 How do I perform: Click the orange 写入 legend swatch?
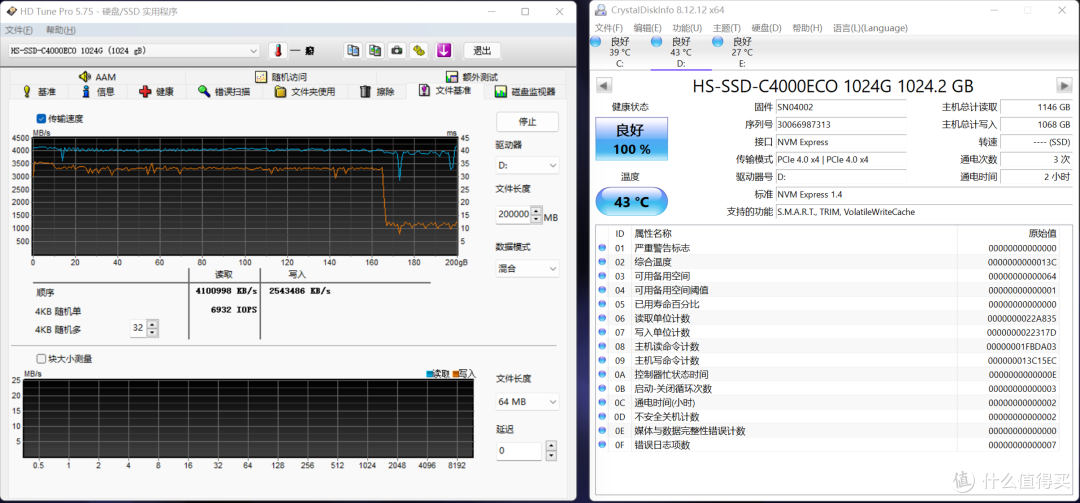click(455, 373)
